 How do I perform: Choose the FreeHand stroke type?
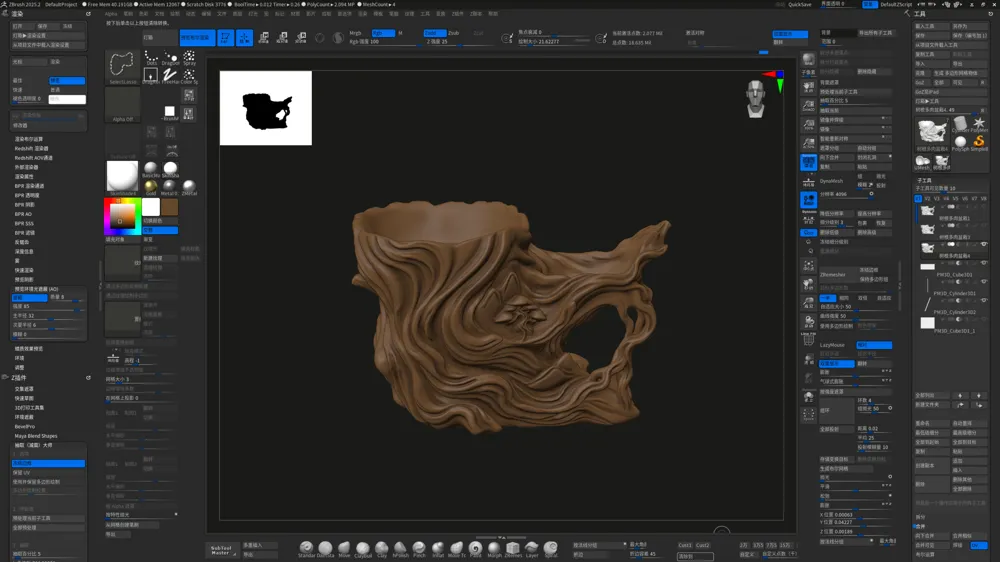point(170,77)
